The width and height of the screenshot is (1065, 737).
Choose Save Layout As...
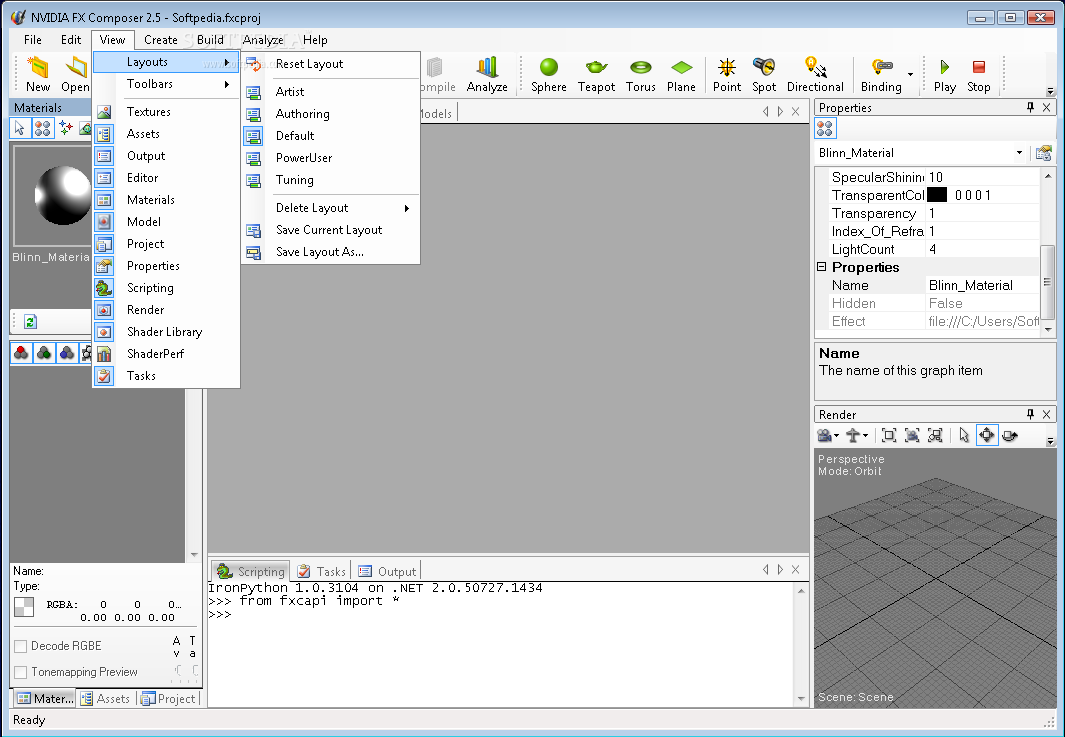[331, 252]
